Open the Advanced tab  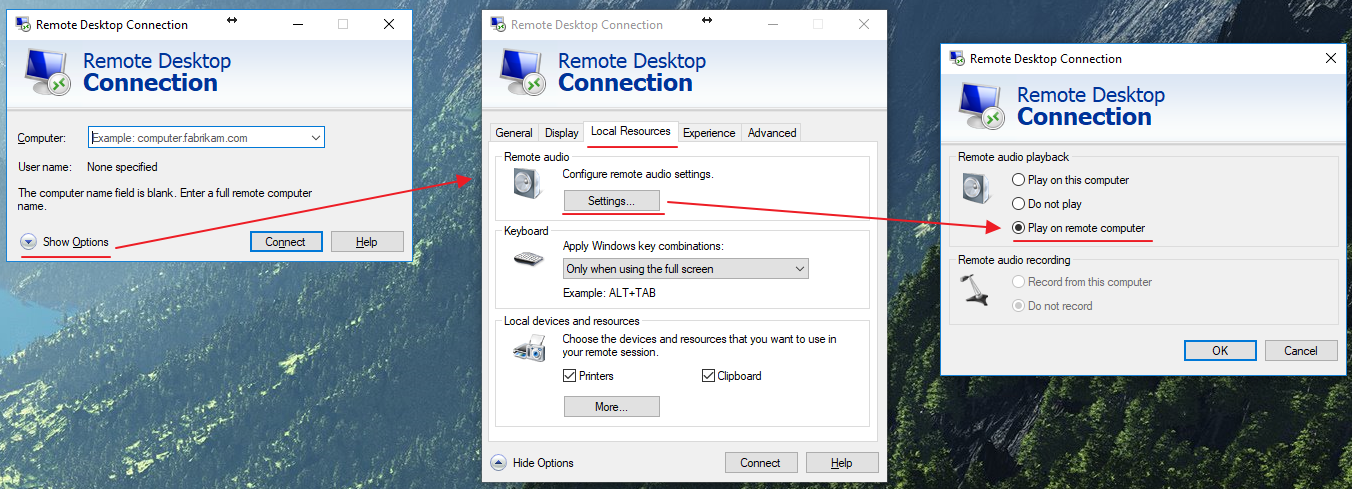tap(772, 133)
